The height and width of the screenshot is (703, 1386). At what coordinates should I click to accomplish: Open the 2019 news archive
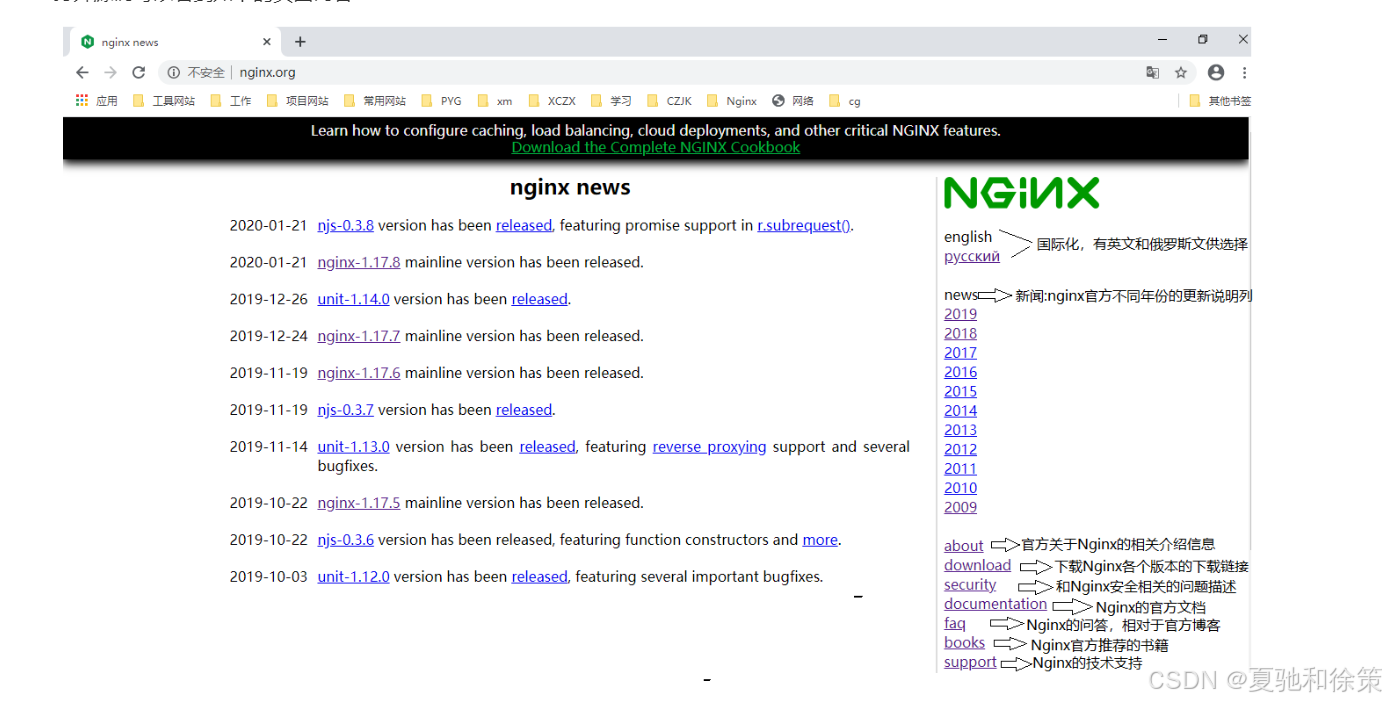coord(960,315)
